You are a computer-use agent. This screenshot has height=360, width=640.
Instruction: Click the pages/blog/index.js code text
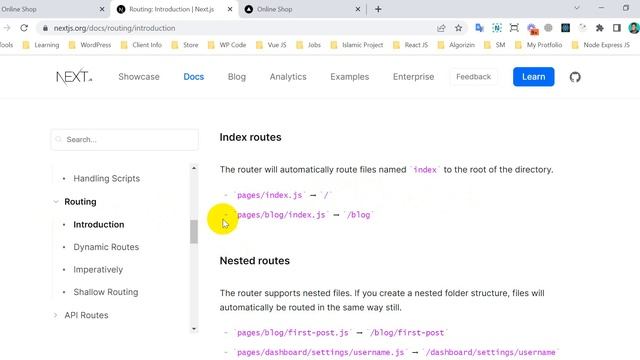click(282, 215)
